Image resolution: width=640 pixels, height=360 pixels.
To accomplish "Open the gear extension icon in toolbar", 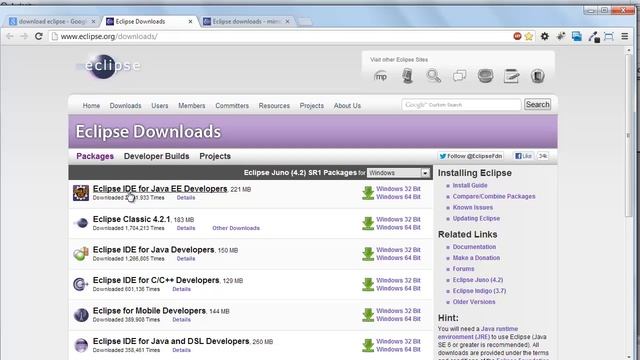I will [544, 36].
